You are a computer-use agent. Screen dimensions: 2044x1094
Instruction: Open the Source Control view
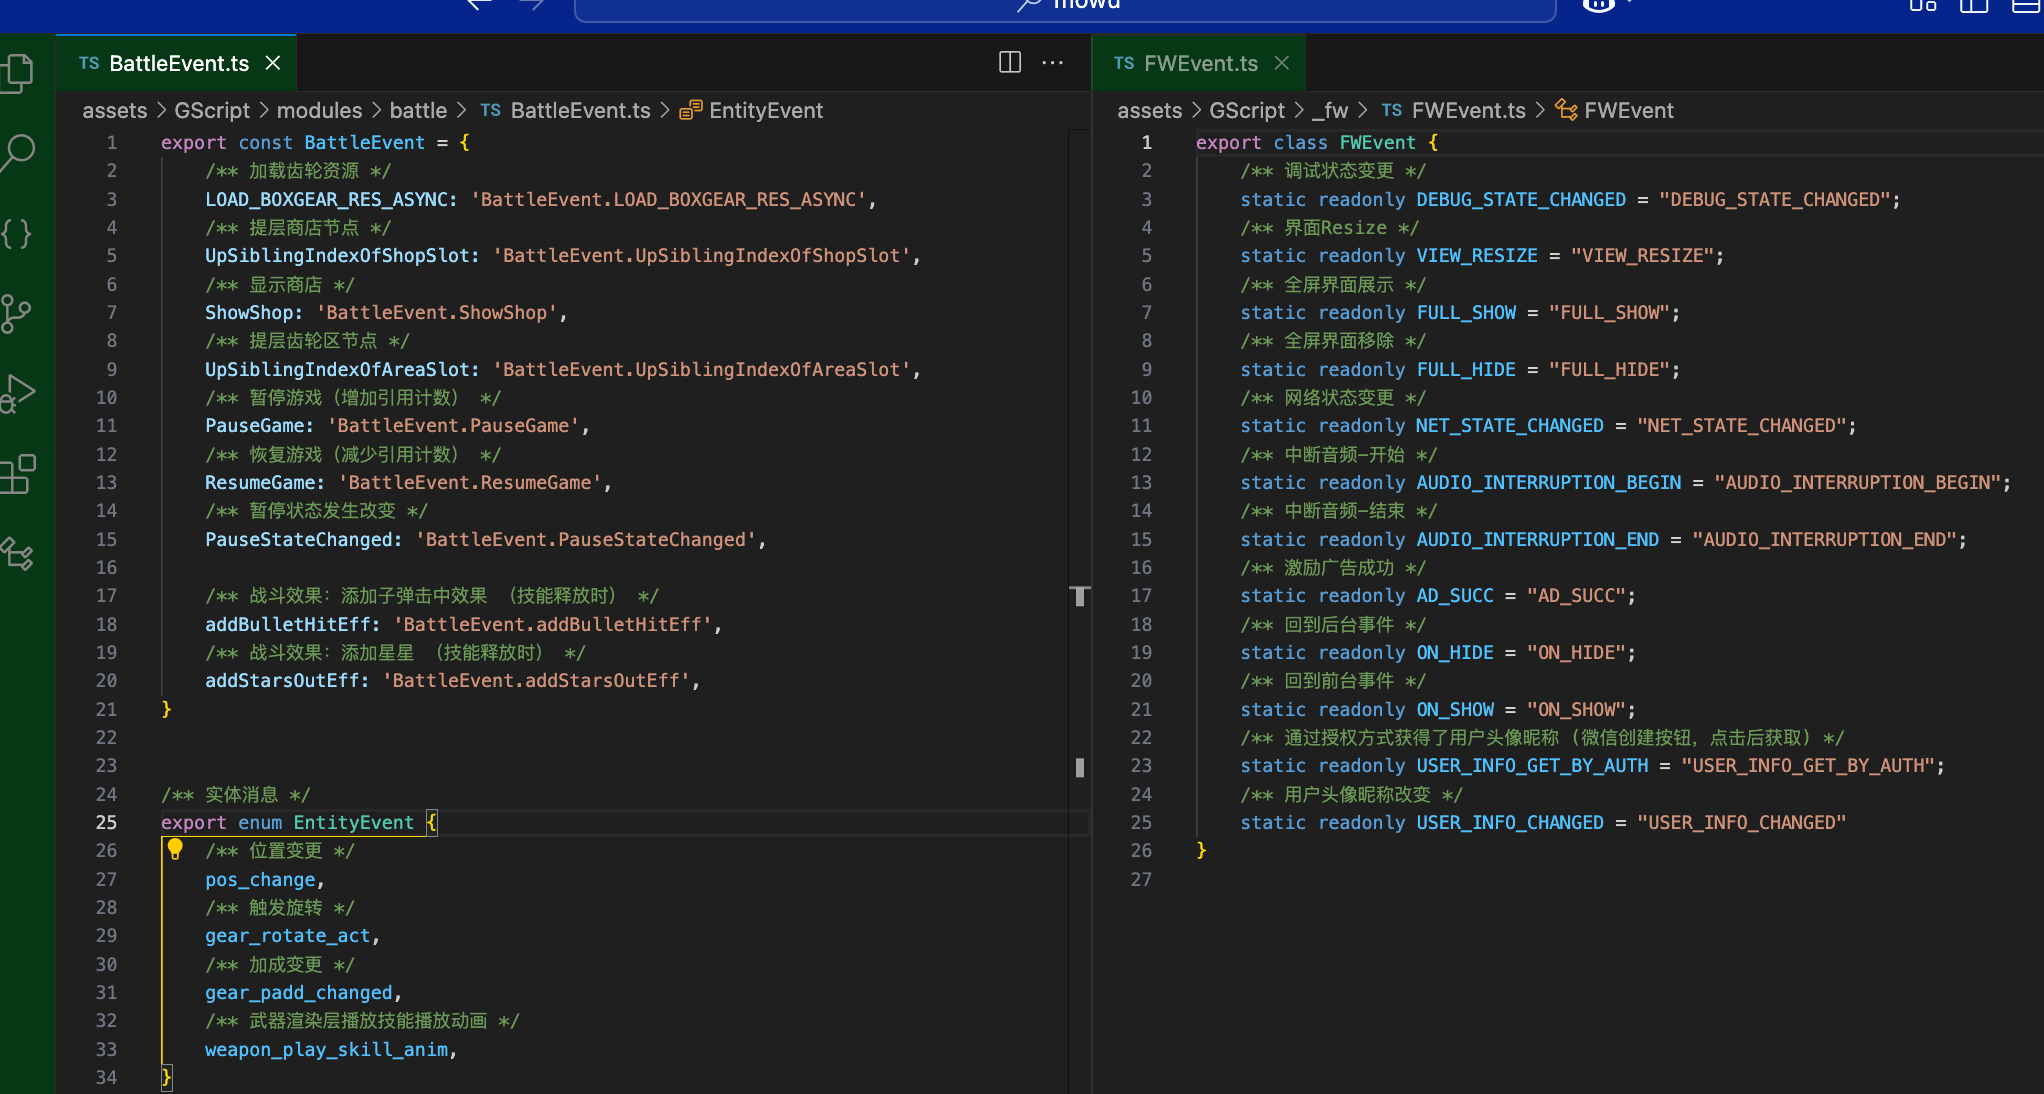17,314
